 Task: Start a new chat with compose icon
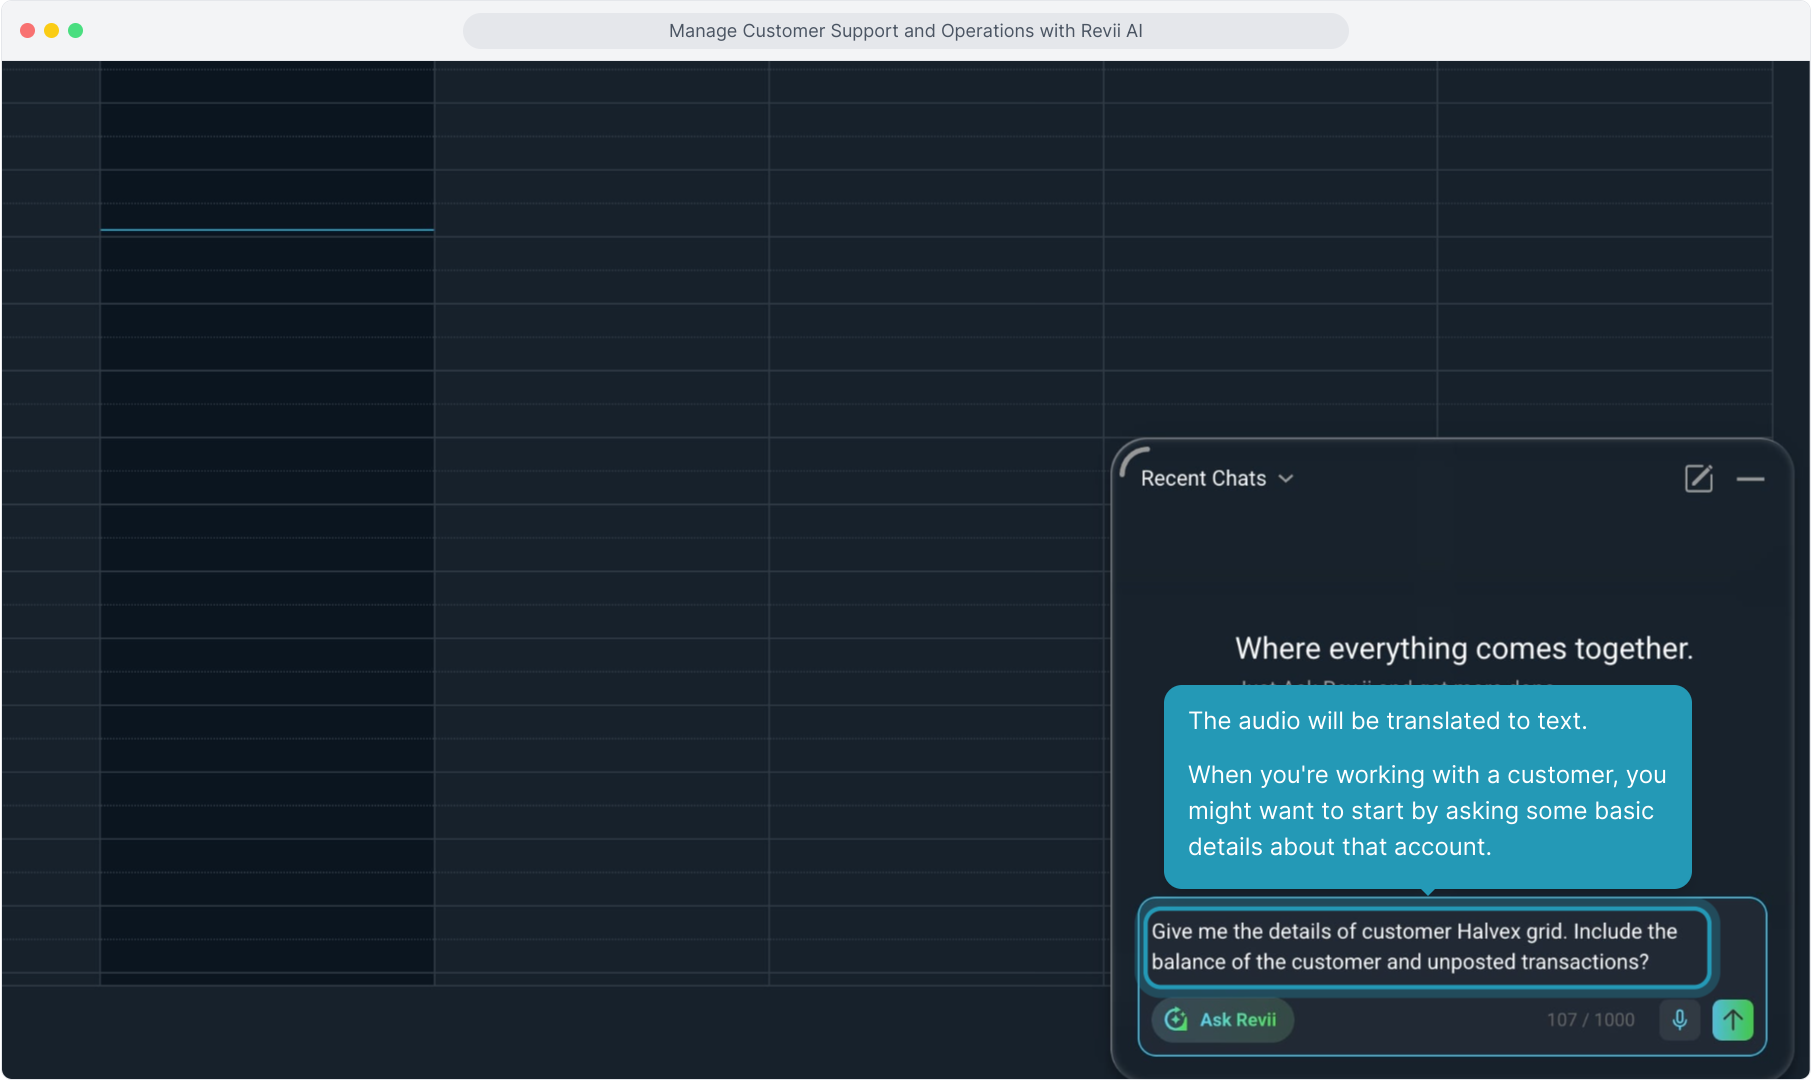point(1698,479)
